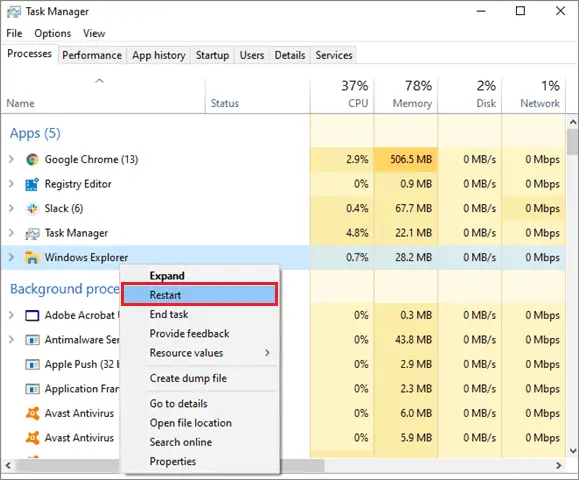The width and height of the screenshot is (579, 480).
Task: Sort by the CPU column header
Action: (x=342, y=95)
